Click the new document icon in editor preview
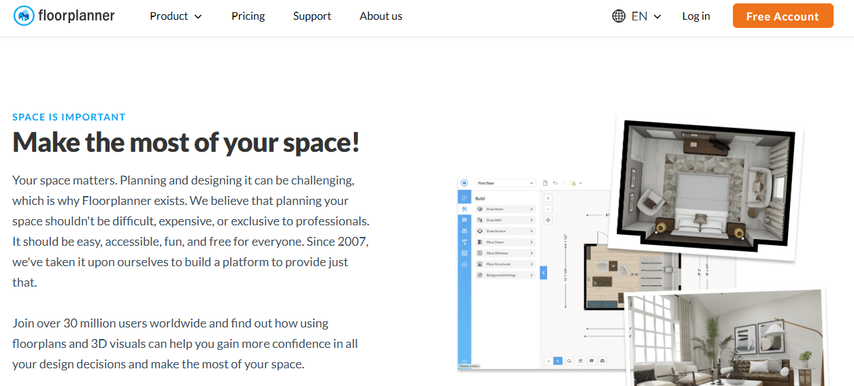 (x=545, y=183)
